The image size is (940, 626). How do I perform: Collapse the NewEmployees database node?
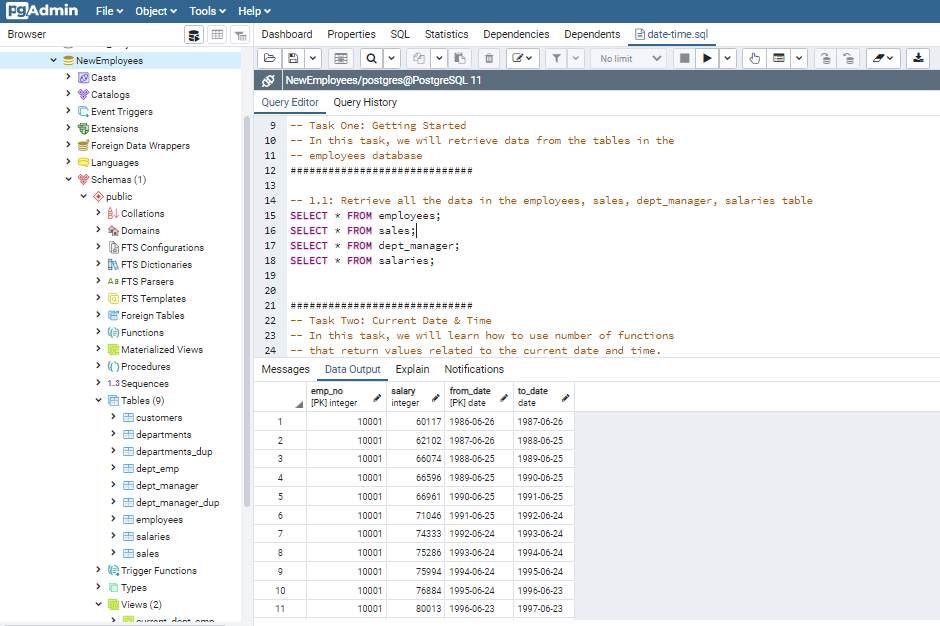(x=54, y=61)
